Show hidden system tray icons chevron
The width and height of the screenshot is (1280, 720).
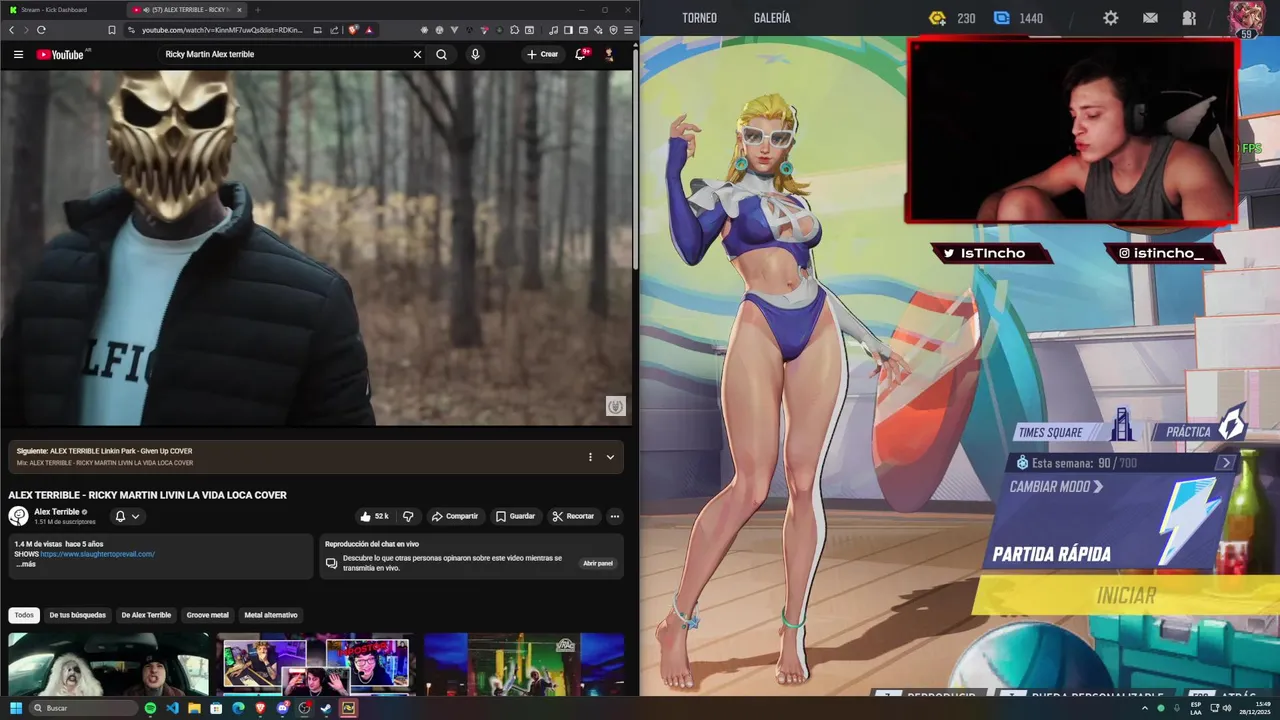(1145, 708)
